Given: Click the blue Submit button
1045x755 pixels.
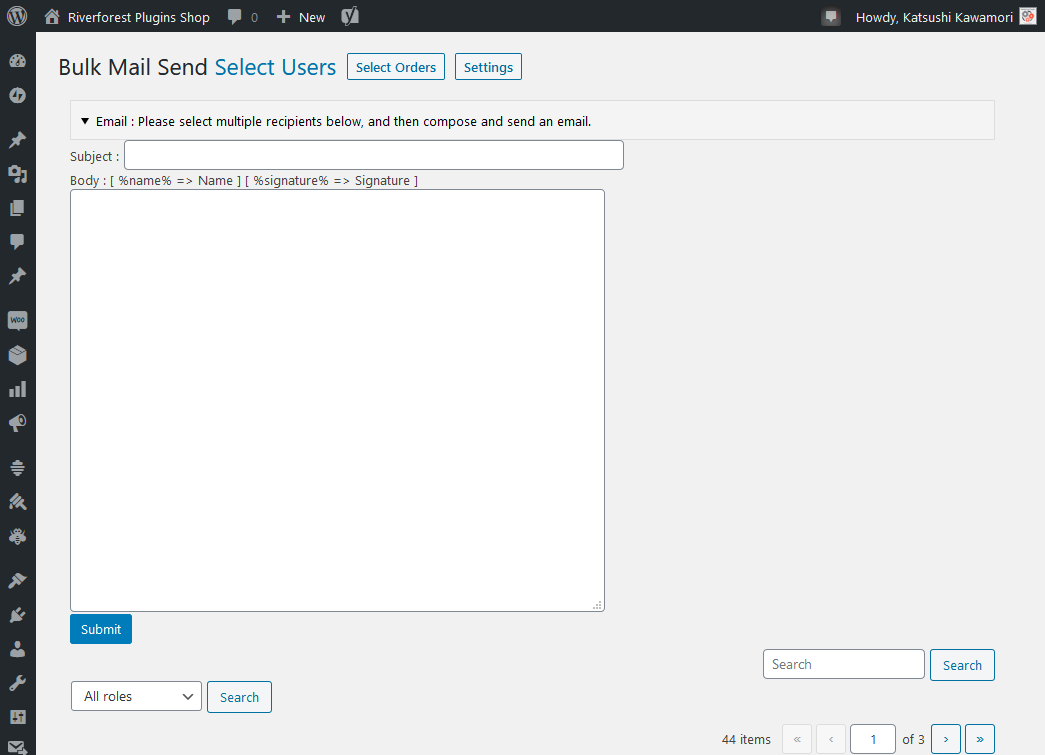Looking at the screenshot, I should coord(100,629).
